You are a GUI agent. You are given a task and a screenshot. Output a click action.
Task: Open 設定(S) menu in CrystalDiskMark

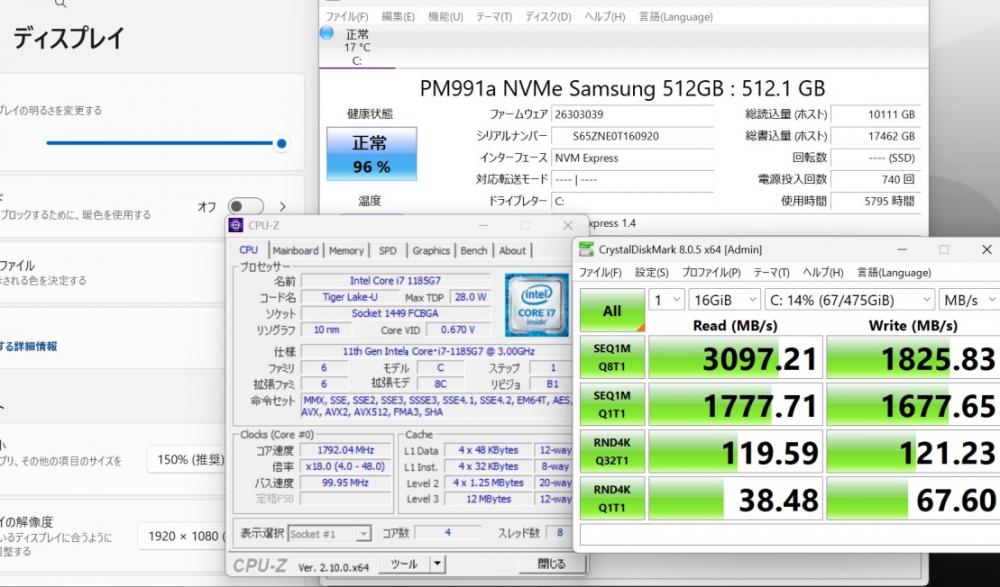click(652, 272)
